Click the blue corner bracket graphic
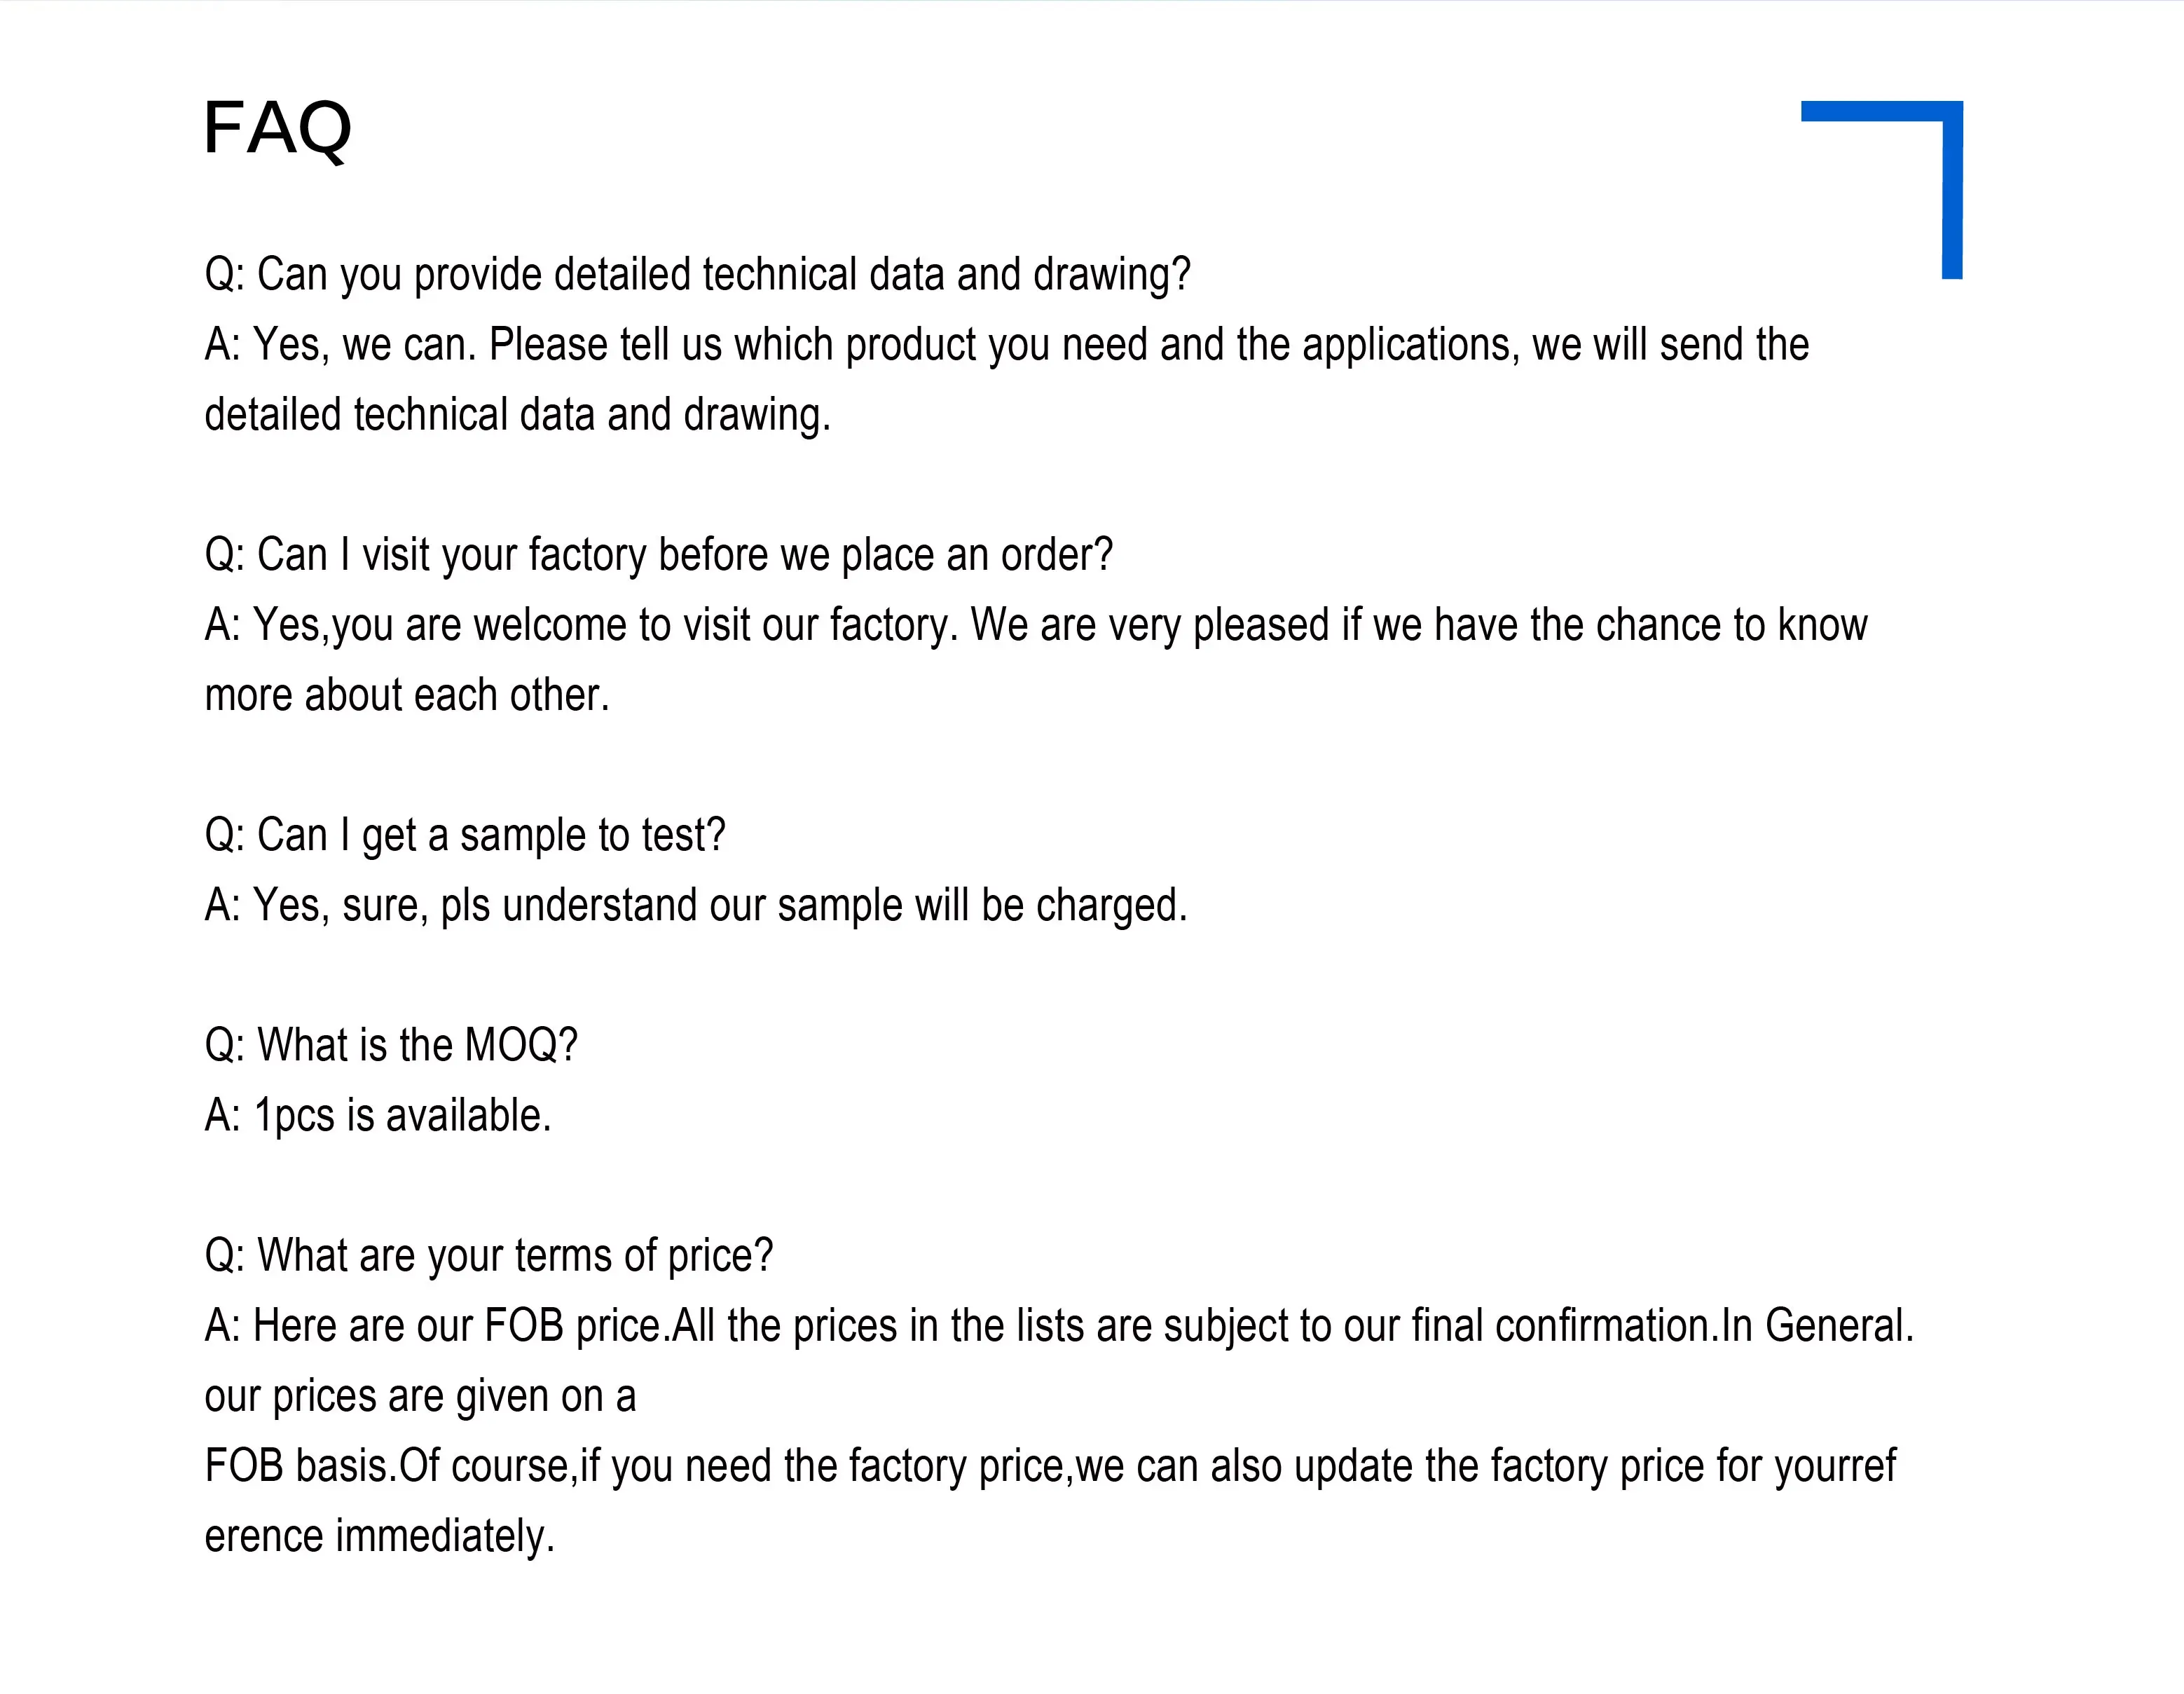The width and height of the screenshot is (2184, 1694). (1882, 189)
